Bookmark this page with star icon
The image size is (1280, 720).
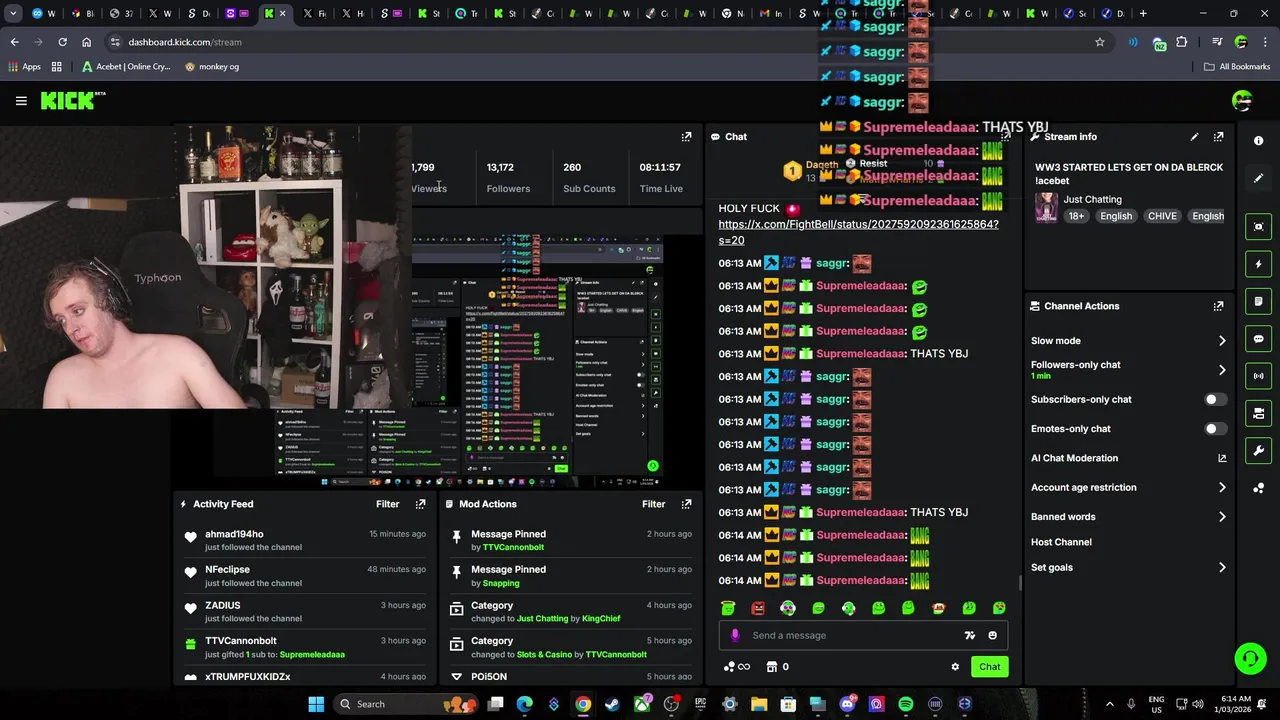[x=1099, y=42]
